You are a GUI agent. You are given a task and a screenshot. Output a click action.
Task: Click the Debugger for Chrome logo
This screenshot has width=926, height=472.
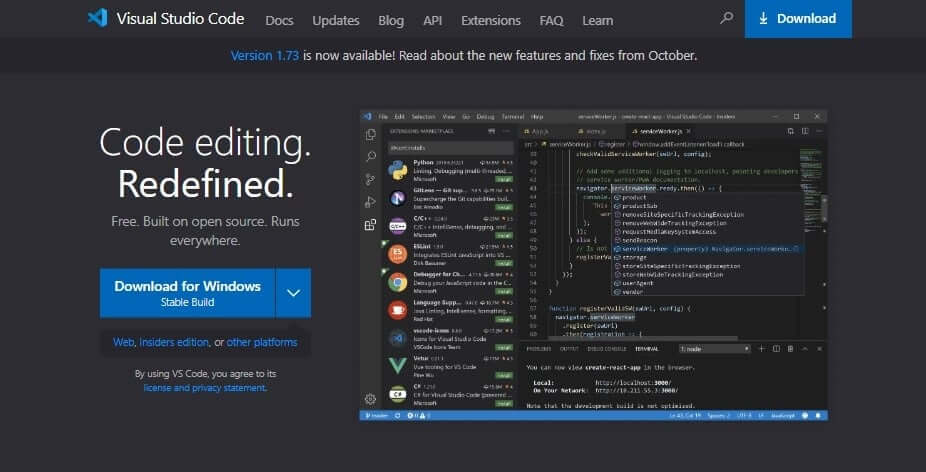(397, 282)
